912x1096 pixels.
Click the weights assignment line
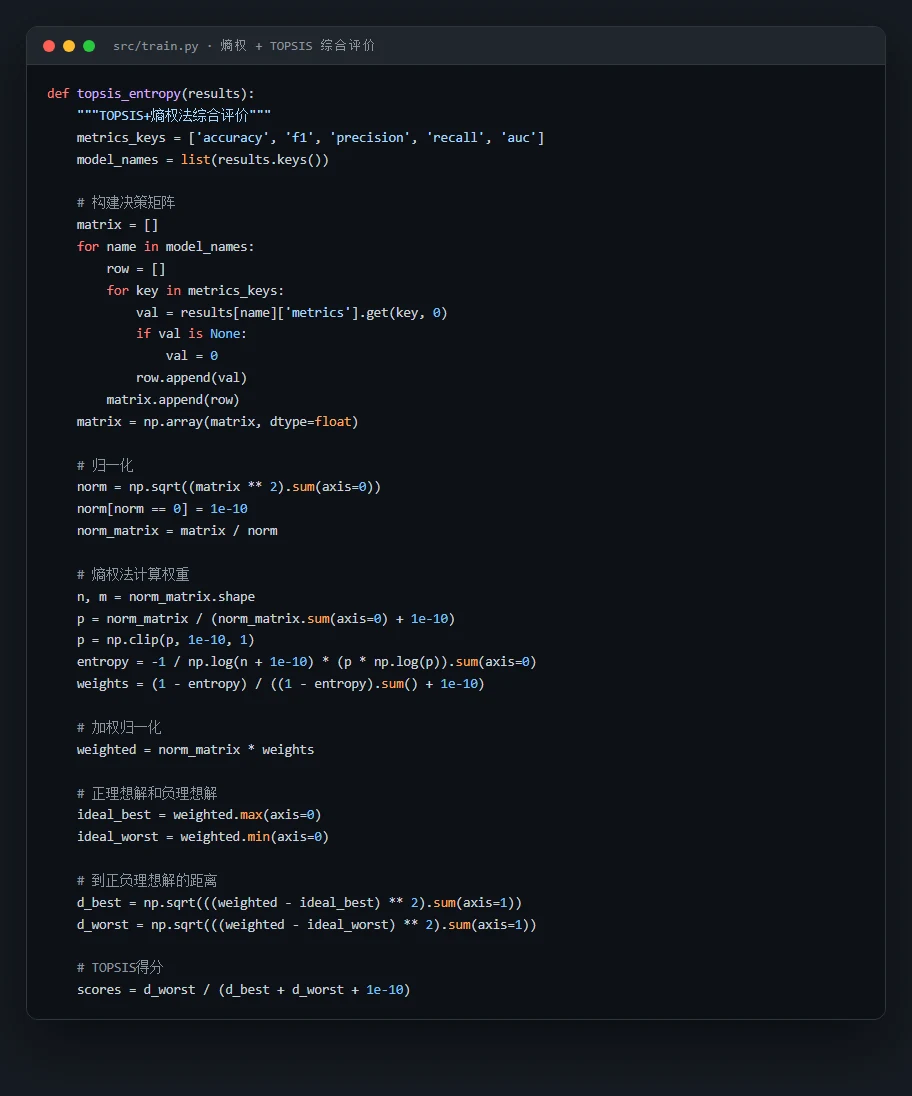pos(280,684)
